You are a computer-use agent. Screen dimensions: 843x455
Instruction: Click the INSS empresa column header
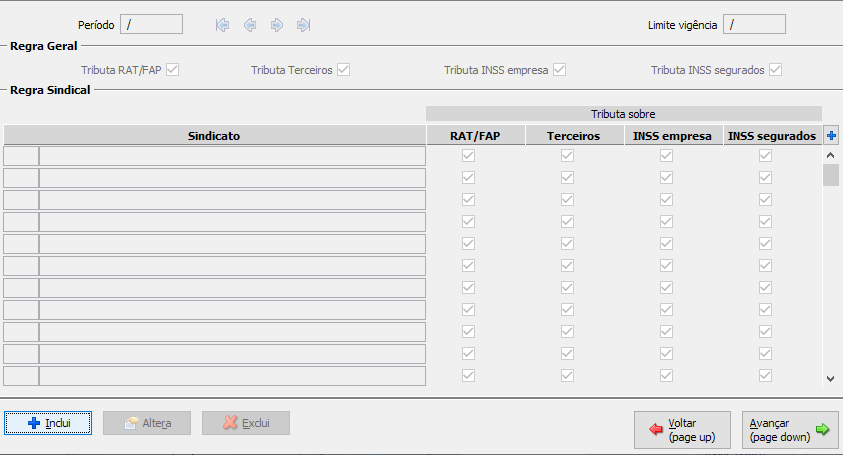click(673, 136)
